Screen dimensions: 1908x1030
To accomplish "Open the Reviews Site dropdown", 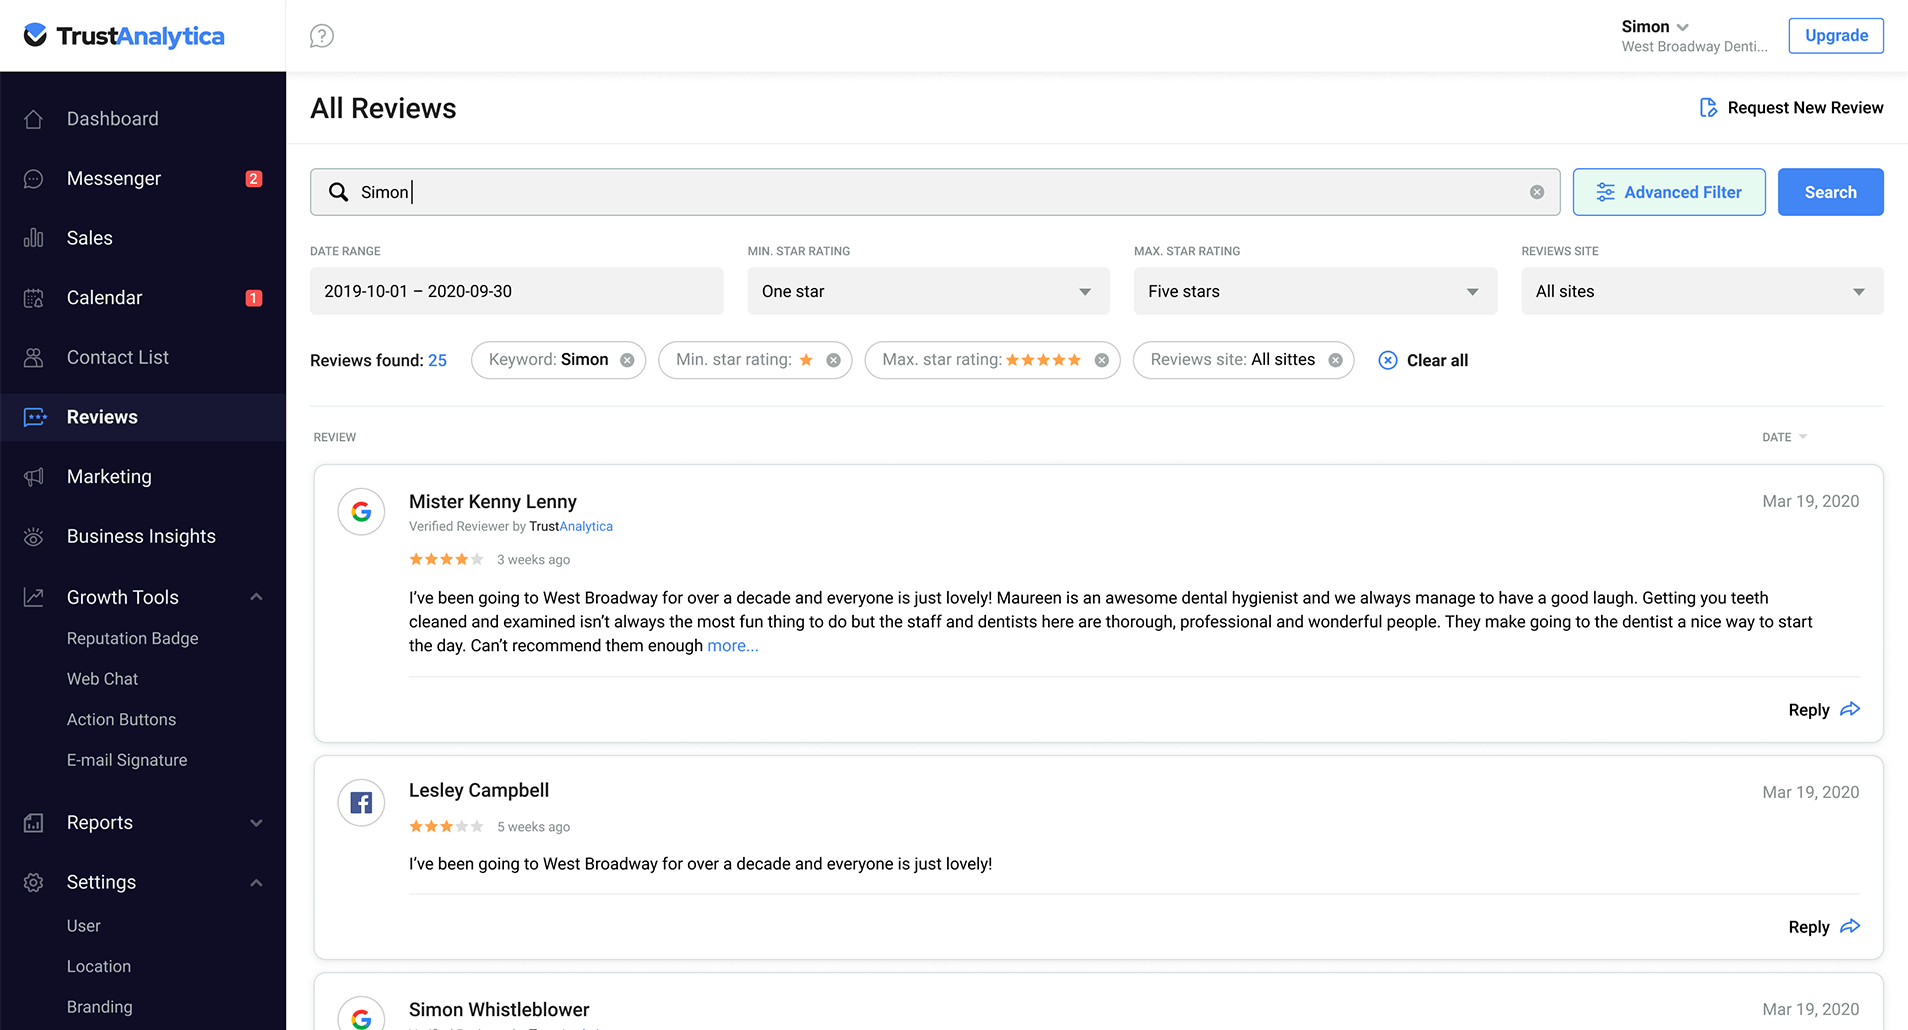I will (1701, 291).
